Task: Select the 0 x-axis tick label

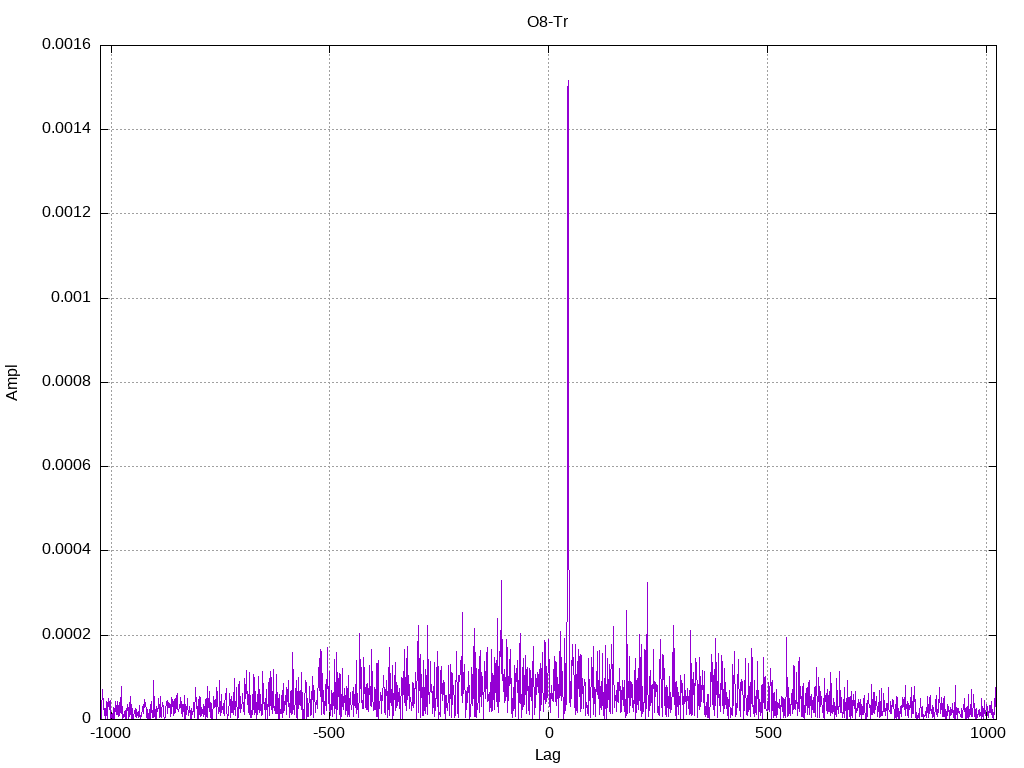Action: (x=548, y=733)
